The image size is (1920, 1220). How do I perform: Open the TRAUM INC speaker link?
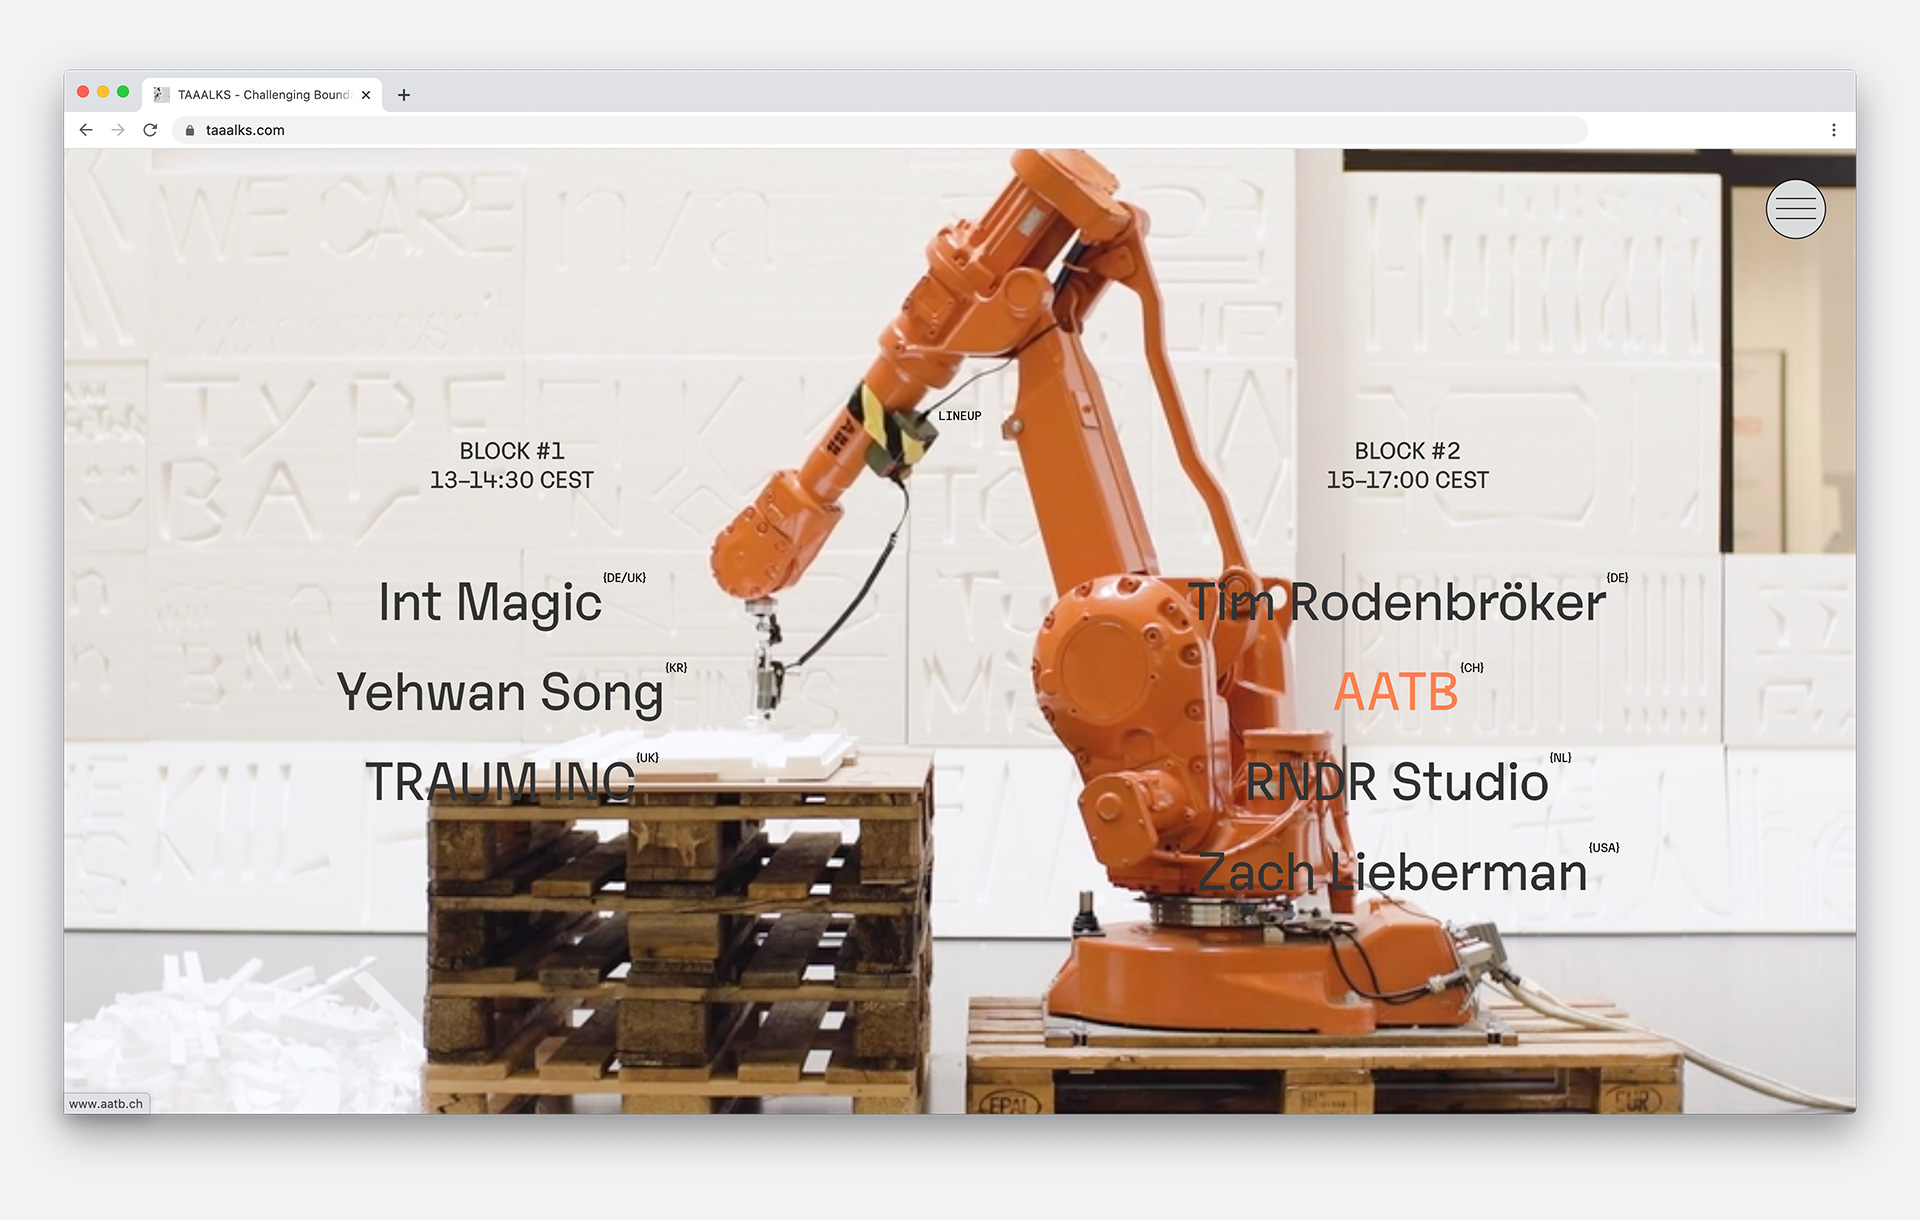(500, 782)
